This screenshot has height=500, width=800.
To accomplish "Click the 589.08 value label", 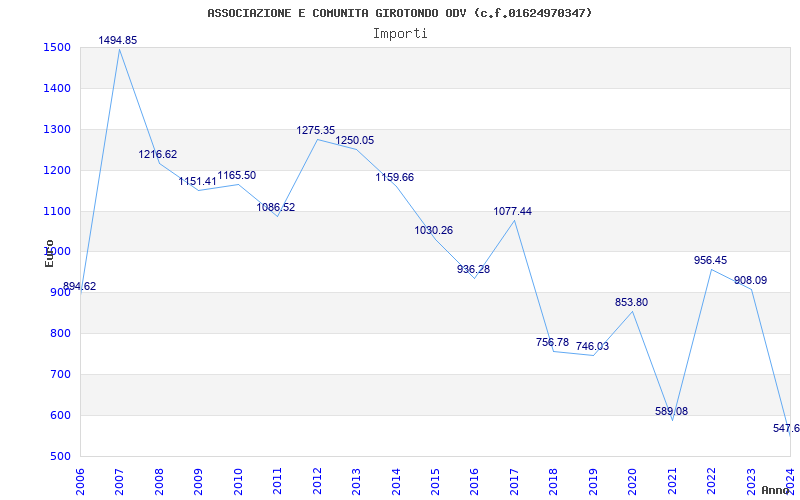I will tap(671, 411).
